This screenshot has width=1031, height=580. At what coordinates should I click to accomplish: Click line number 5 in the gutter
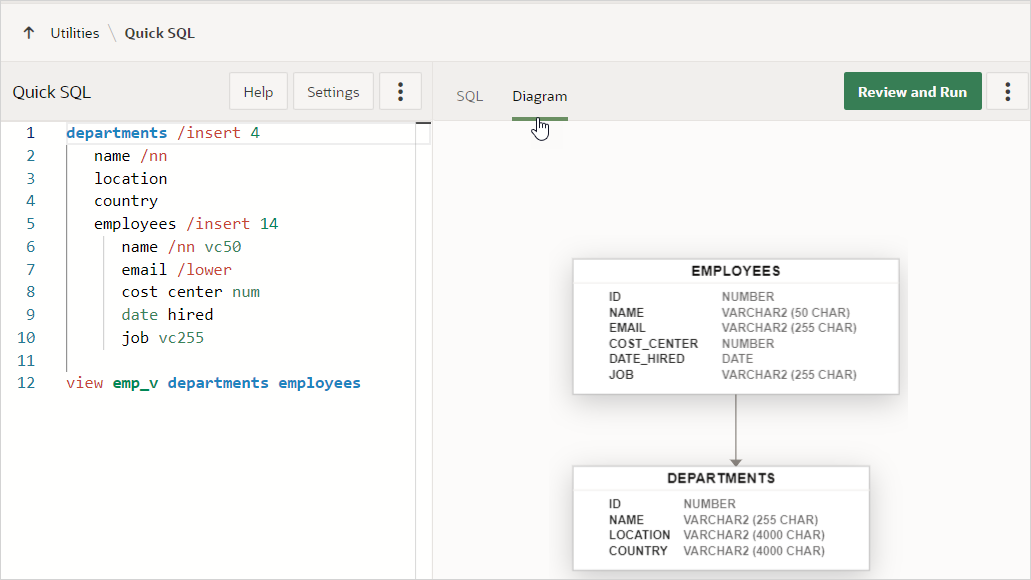point(31,224)
